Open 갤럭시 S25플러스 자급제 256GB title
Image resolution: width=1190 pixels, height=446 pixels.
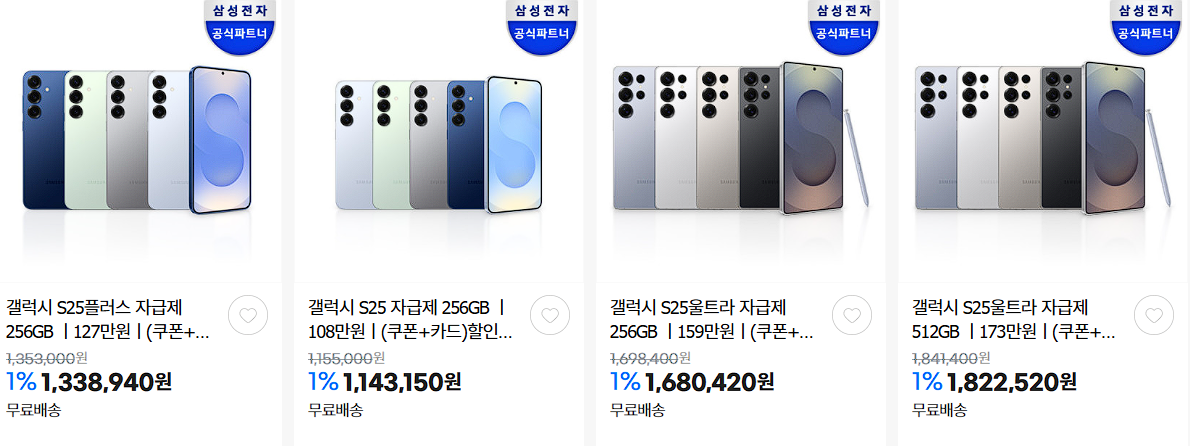point(108,319)
